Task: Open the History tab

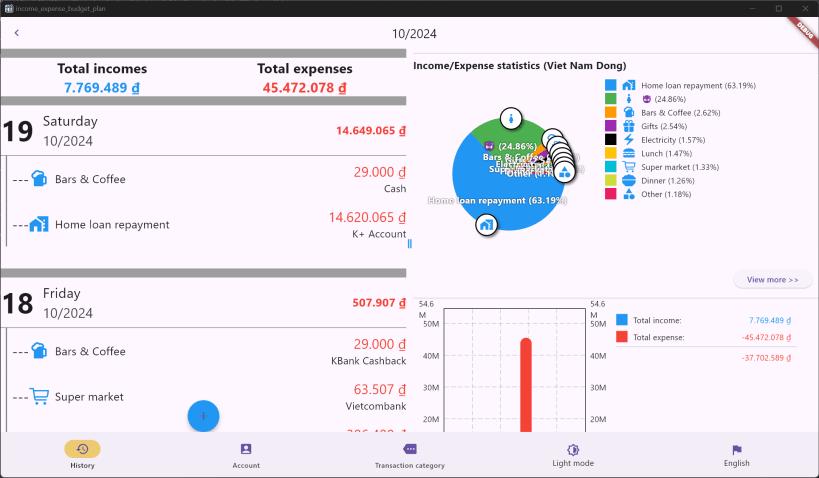Action: [83, 454]
